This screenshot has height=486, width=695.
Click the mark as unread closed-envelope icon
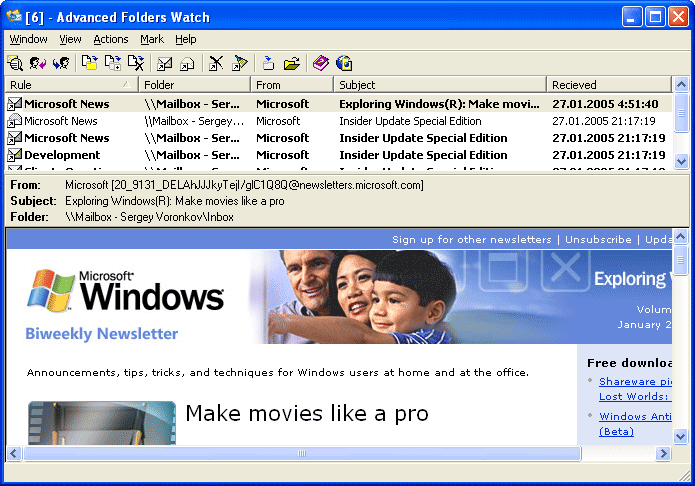click(x=164, y=63)
